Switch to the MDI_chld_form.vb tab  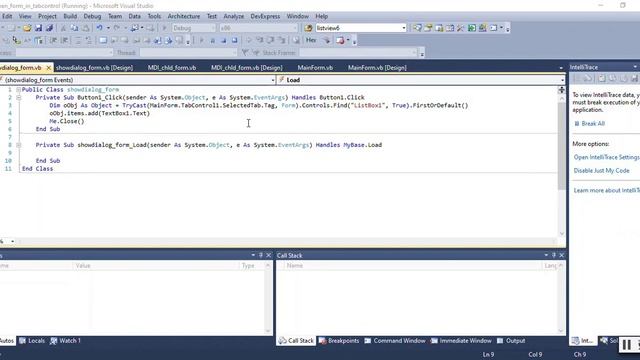tap(172, 68)
